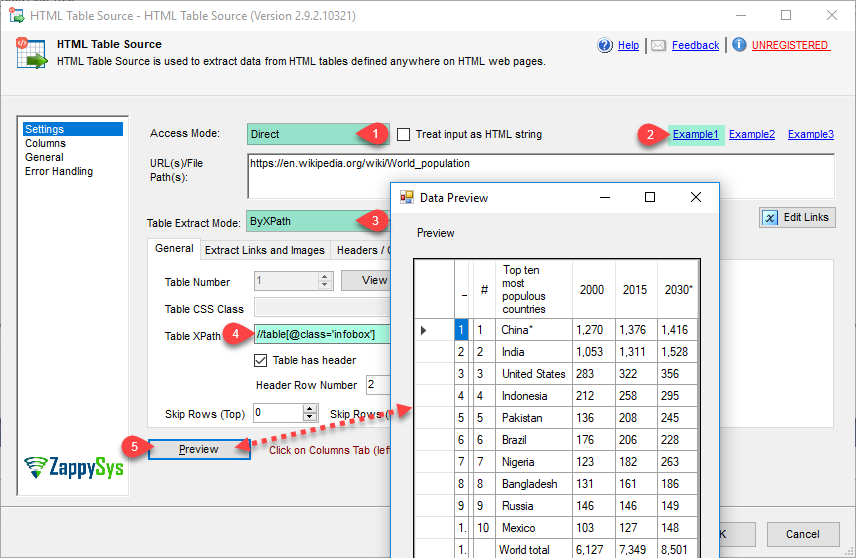Click the Preview button

point(199,449)
